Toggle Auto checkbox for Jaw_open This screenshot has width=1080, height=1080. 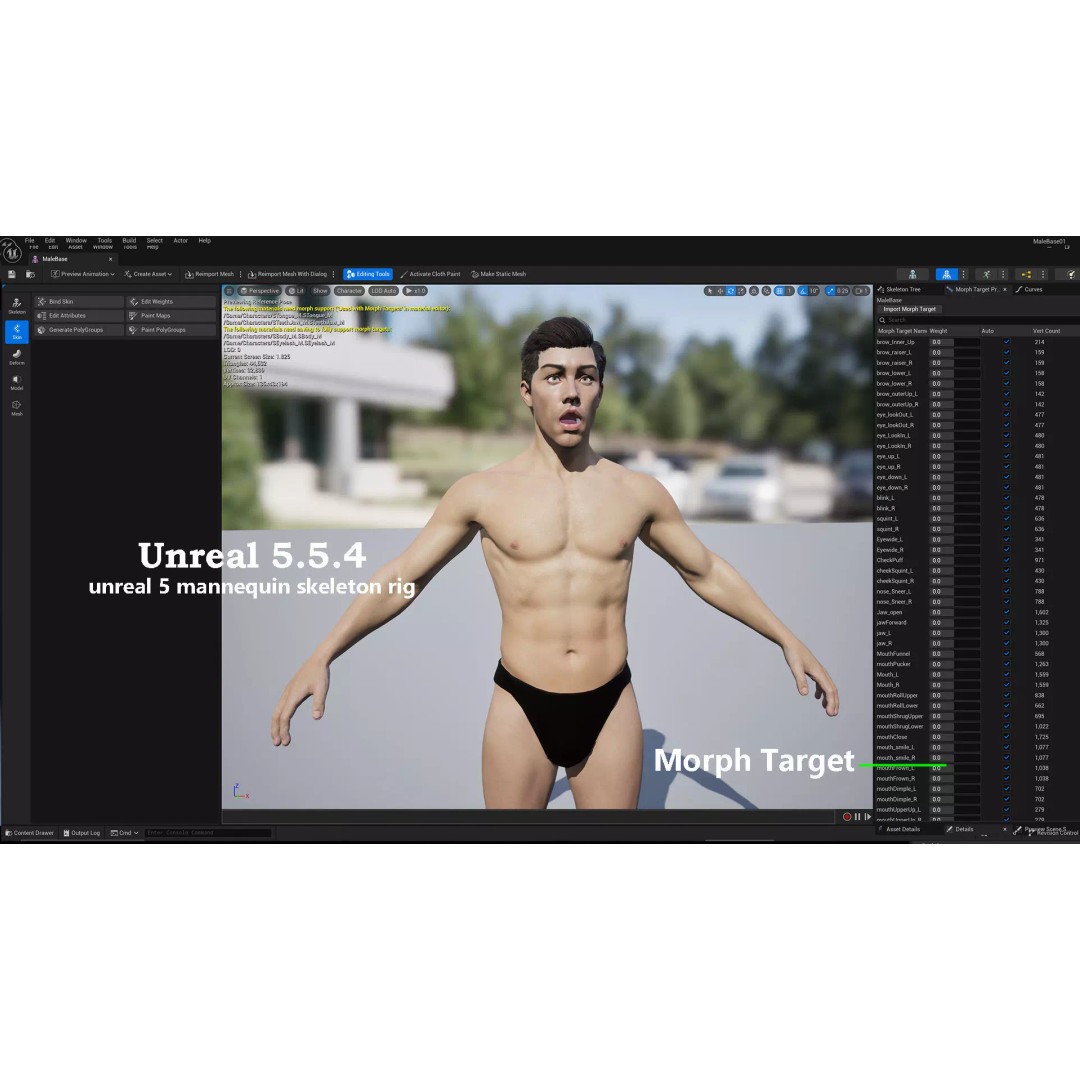(x=1006, y=612)
